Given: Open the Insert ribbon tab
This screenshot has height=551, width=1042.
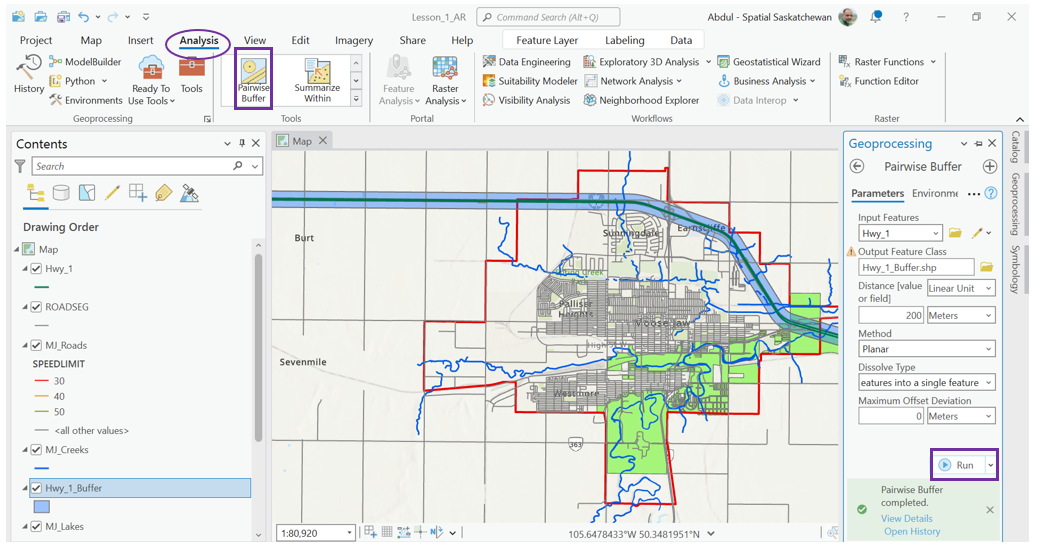Looking at the screenshot, I should [140, 41].
